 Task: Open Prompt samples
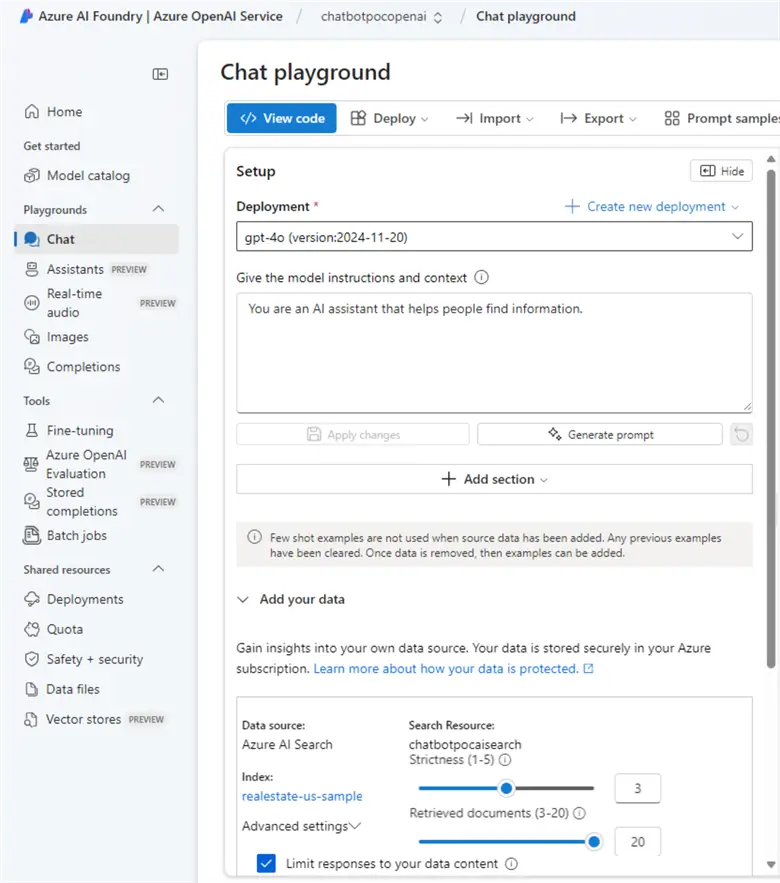click(721, 118)
